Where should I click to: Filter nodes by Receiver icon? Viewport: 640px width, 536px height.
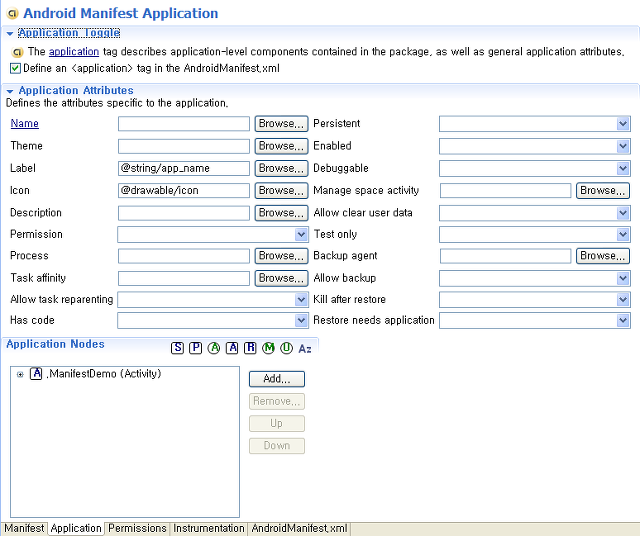pos(250,348)
